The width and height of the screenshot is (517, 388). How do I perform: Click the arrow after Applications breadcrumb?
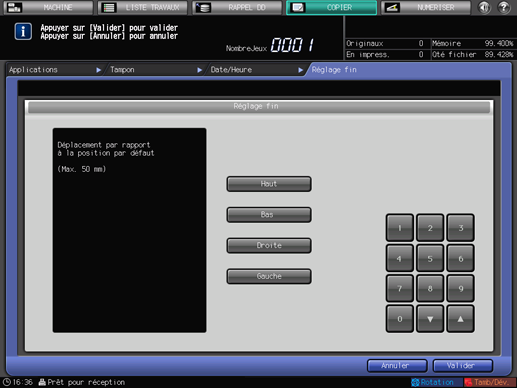click(99, 70)
